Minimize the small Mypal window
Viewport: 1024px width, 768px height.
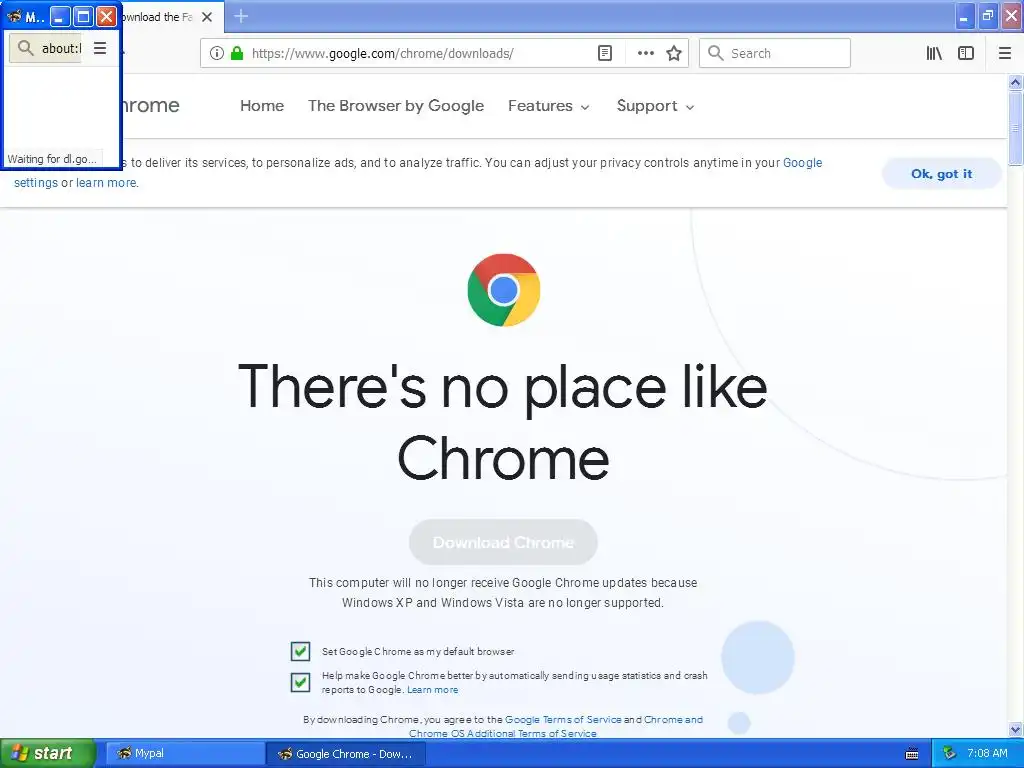point(60,16)
